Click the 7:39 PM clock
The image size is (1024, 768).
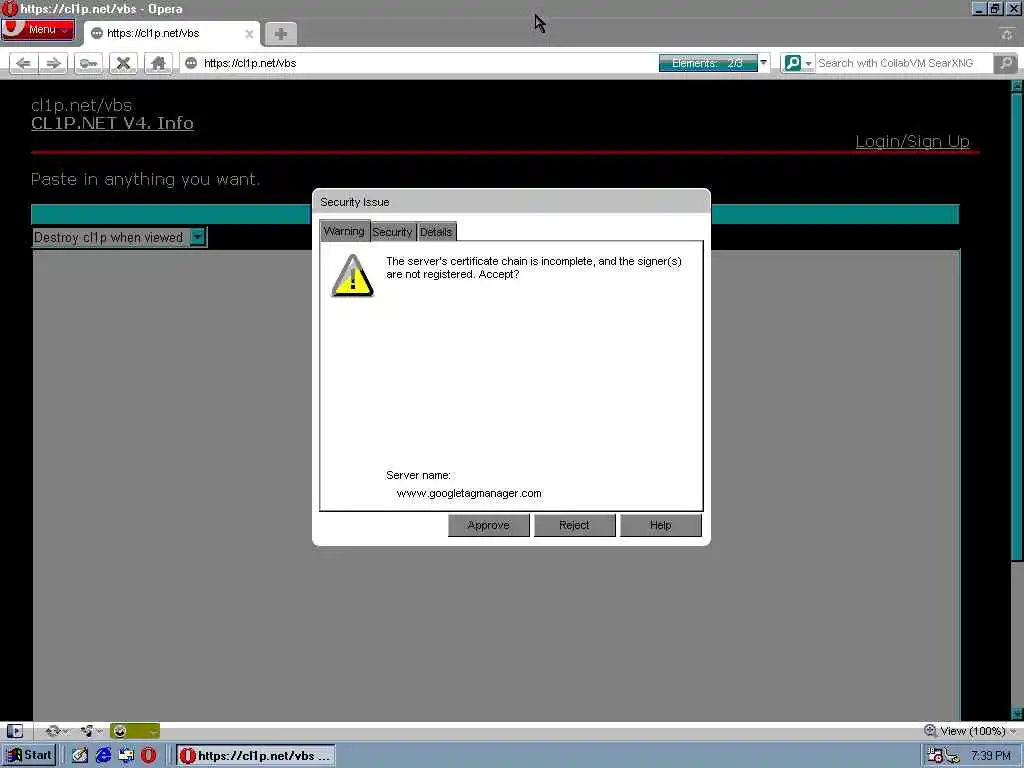[991, 756]
